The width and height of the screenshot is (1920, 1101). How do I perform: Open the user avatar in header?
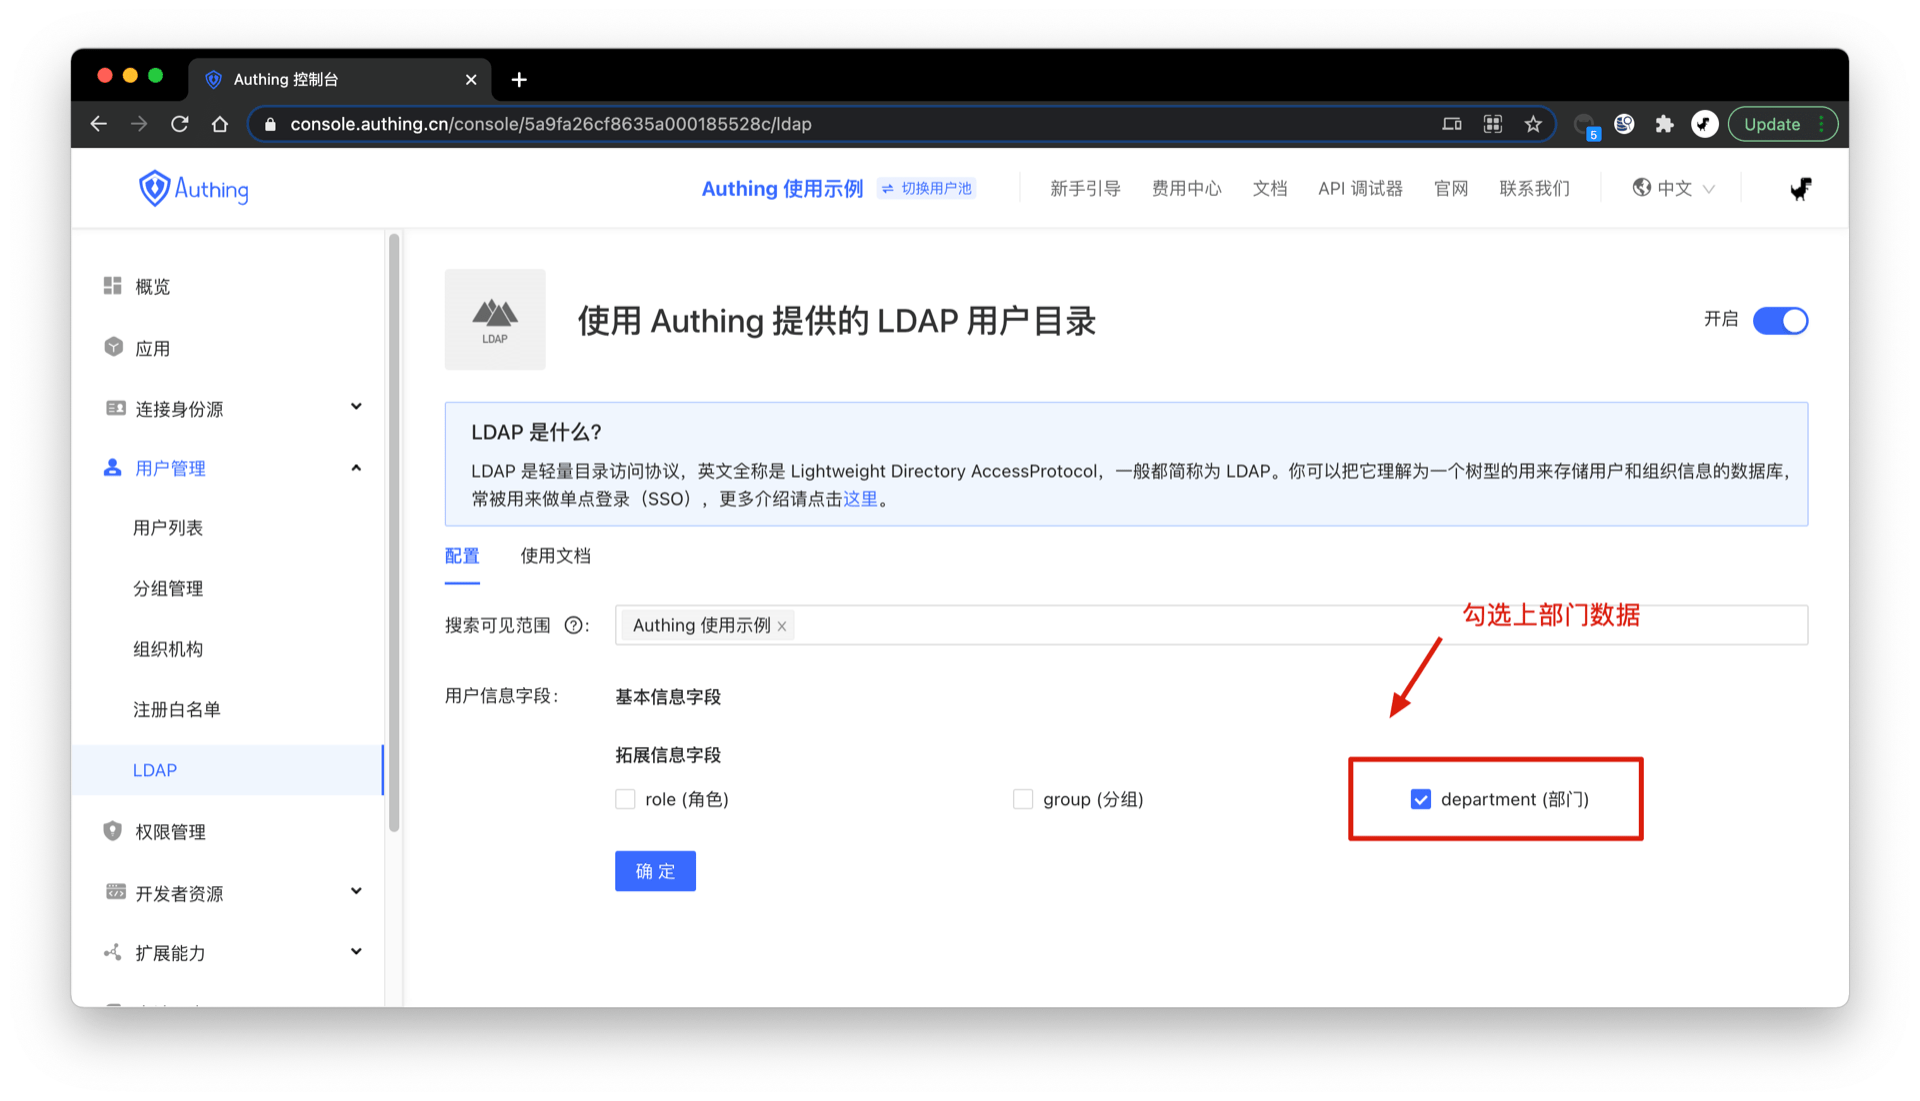pyautogui.click(x=1800, y=189)
